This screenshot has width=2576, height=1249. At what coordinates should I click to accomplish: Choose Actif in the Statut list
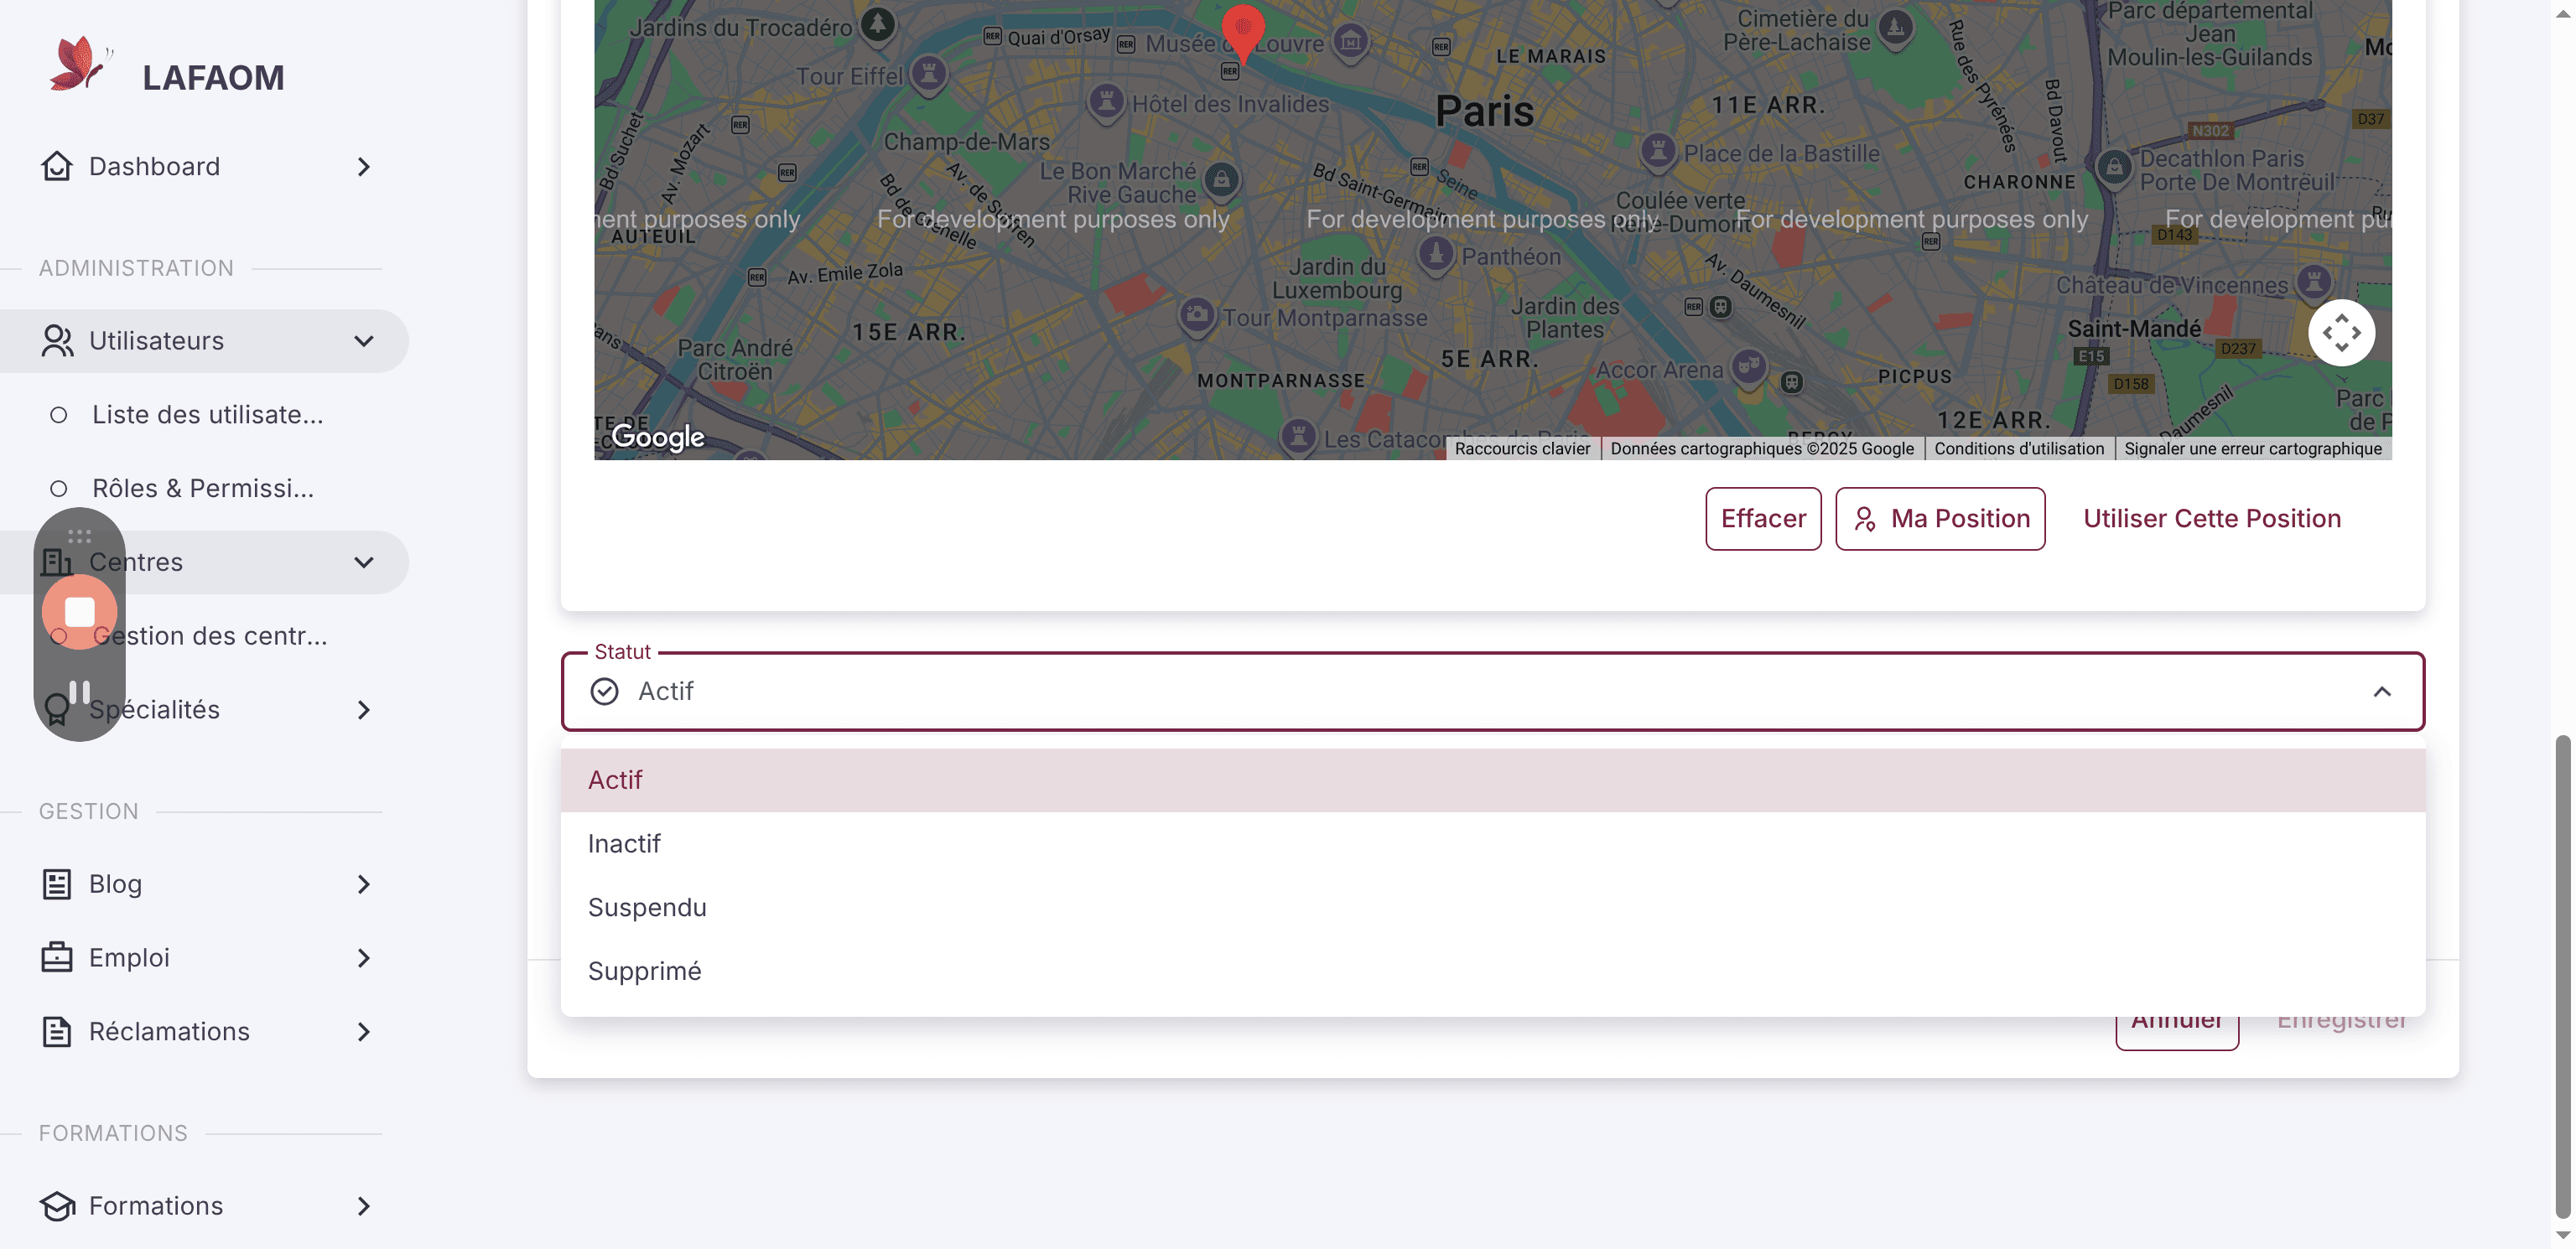(1493, 780)
